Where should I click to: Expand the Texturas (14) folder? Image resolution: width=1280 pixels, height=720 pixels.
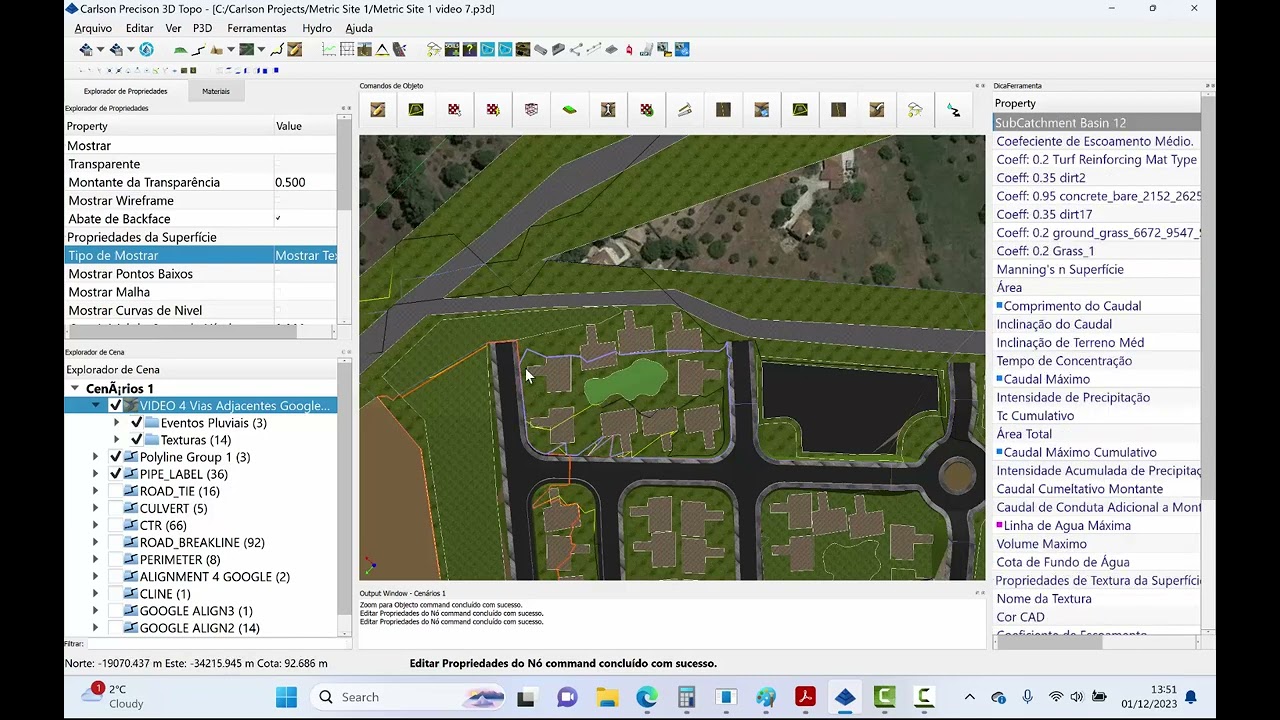tap(117, 440)
